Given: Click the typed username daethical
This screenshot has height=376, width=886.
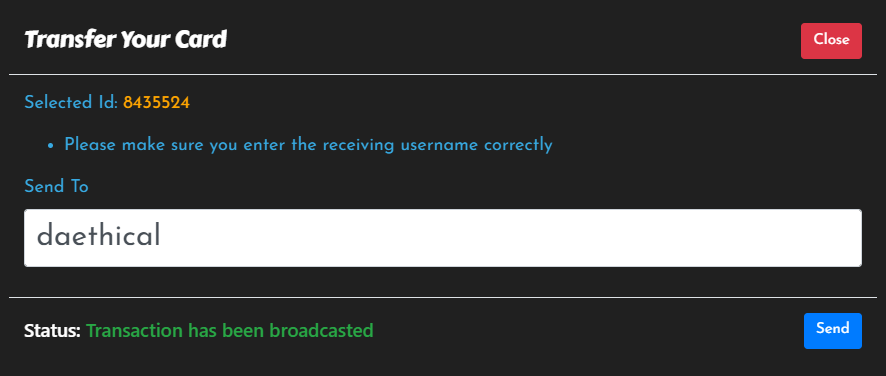Looking at the screenshot, I should 98,236.
